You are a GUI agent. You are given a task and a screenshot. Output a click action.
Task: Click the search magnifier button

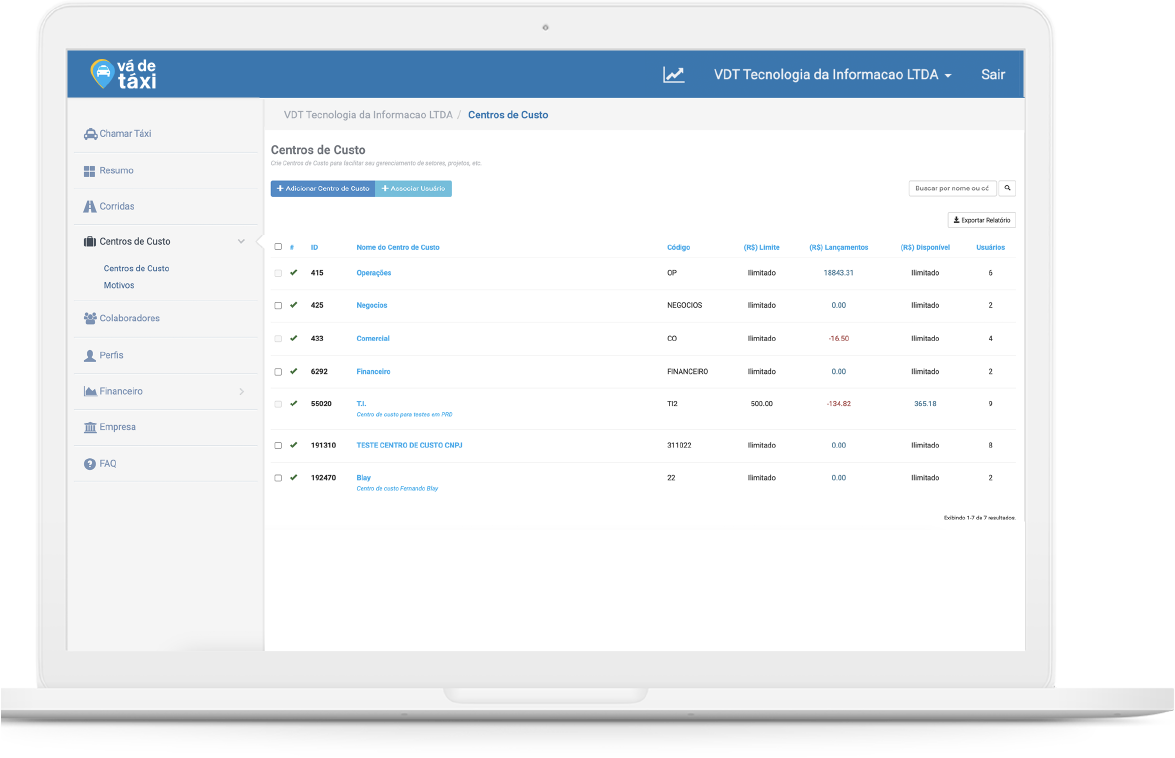(1007, 189)
